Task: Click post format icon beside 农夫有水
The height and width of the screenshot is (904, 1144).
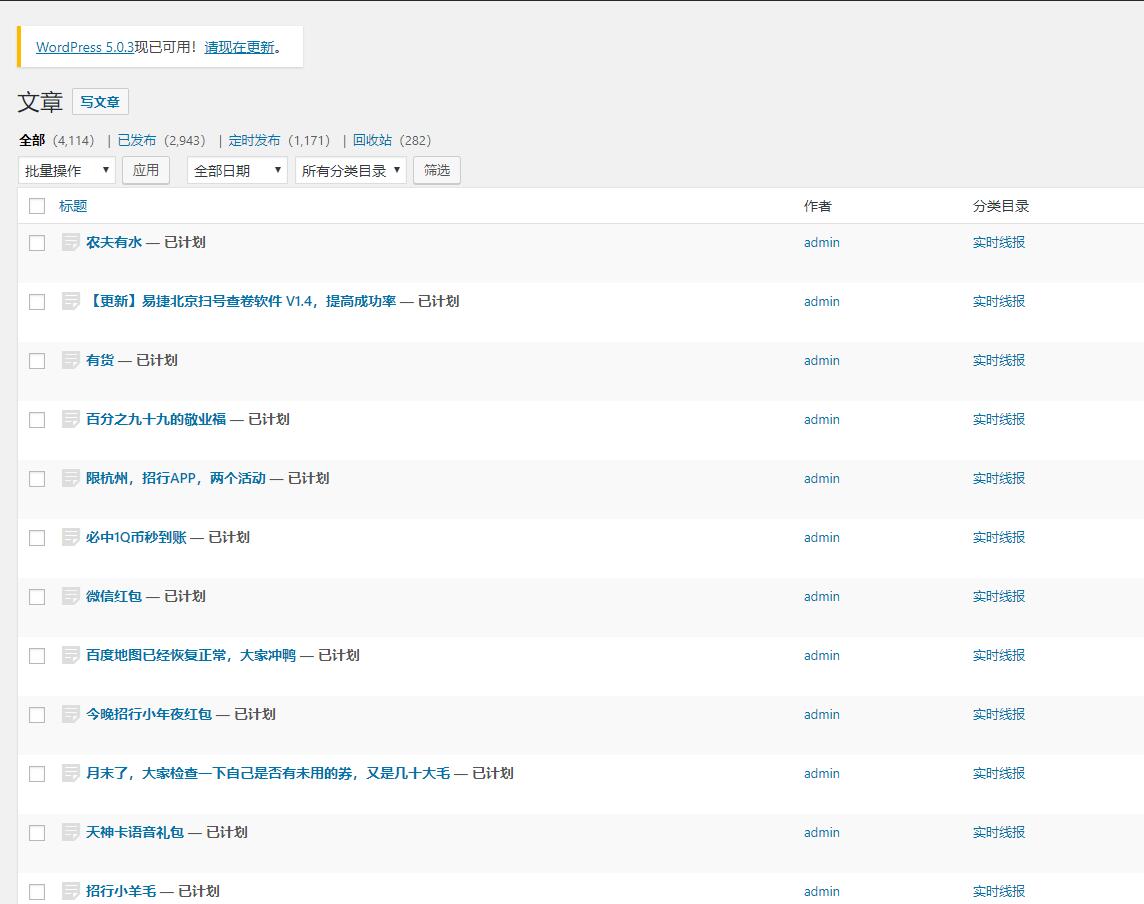Action: pyautogui.click(x=70, y=242)
